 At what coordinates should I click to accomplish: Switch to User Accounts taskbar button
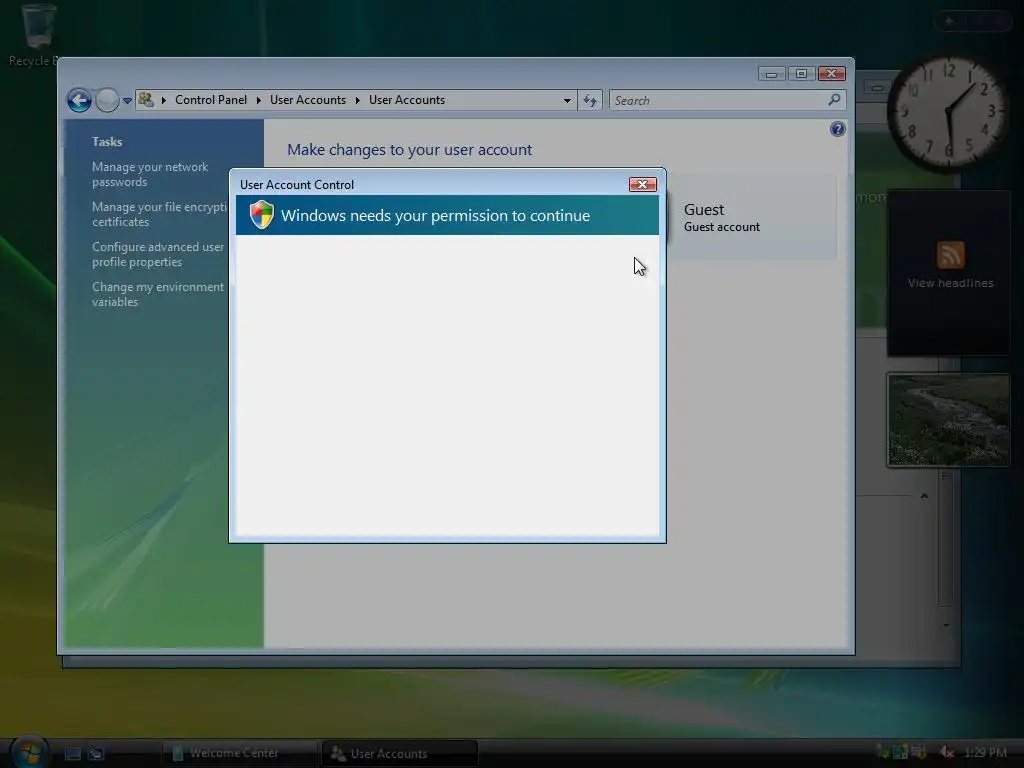(400, 753)
